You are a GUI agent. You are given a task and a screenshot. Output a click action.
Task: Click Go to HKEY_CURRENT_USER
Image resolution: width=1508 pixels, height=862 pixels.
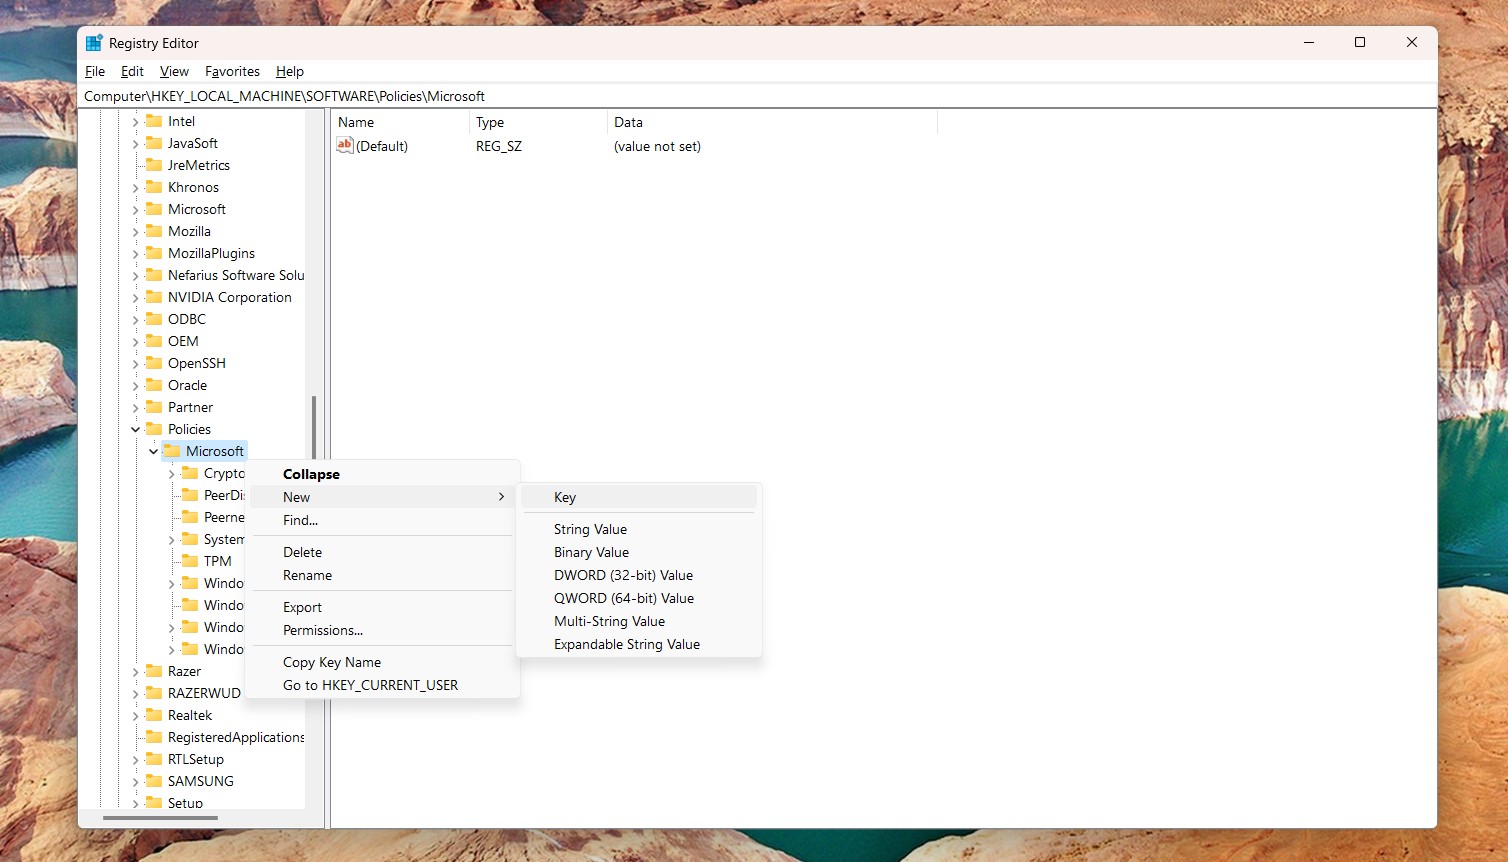click(x=382, y=685)
